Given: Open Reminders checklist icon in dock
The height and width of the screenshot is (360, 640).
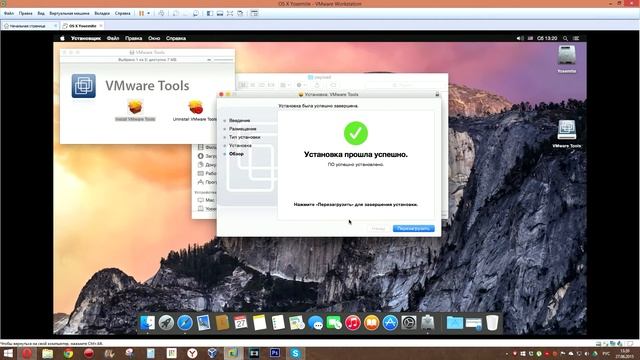Looking at the screenshot, I should [278, 323].
